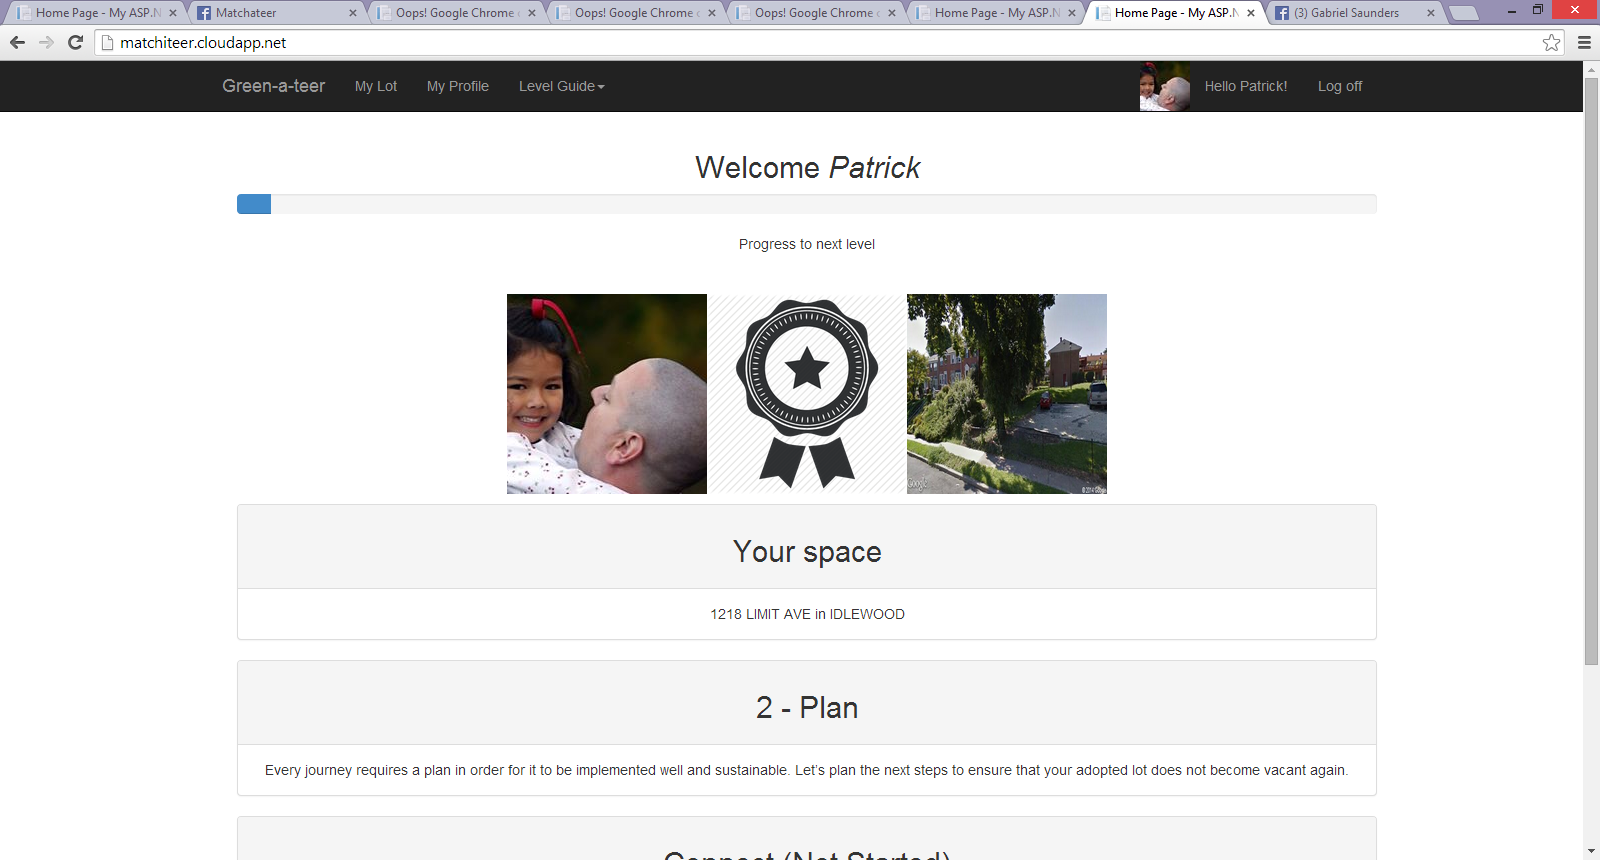Go back using browser back arrow
The image size is (1600, 860).
(x=17, y=42)
